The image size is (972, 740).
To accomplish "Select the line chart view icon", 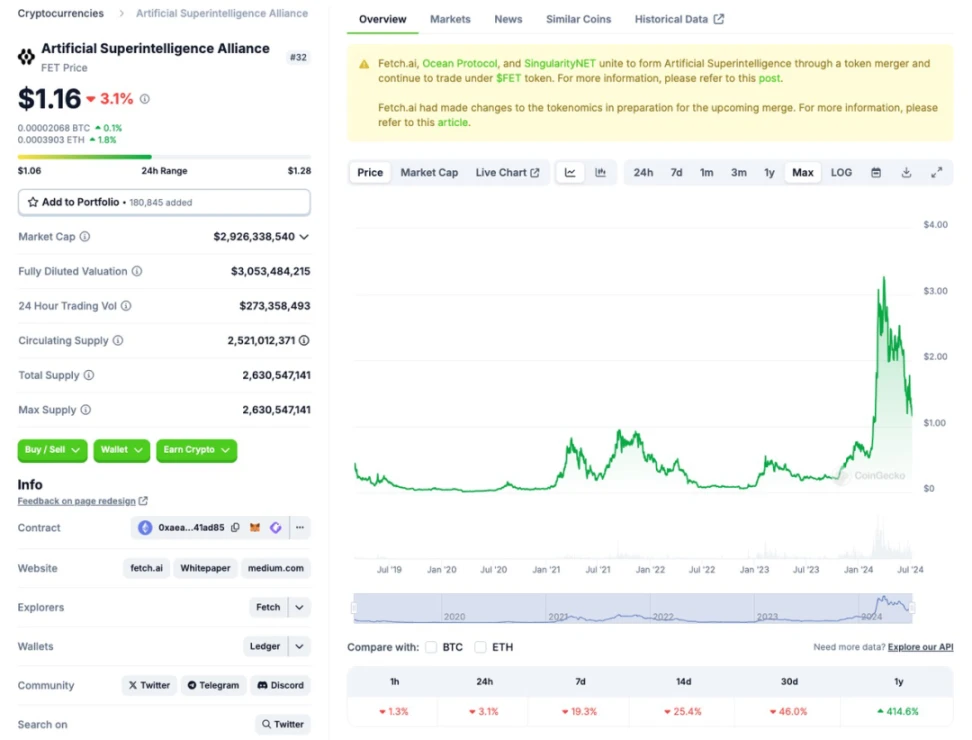I will [570, 173].
